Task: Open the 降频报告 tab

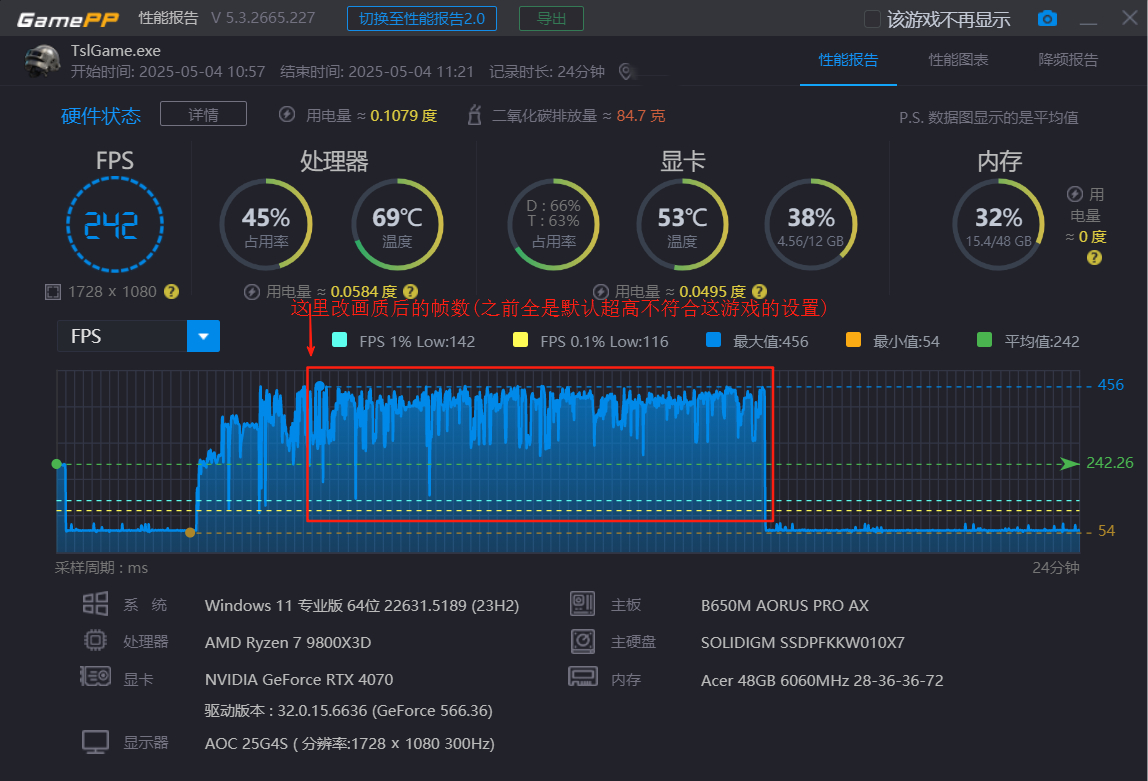Action: [1068, 60]
